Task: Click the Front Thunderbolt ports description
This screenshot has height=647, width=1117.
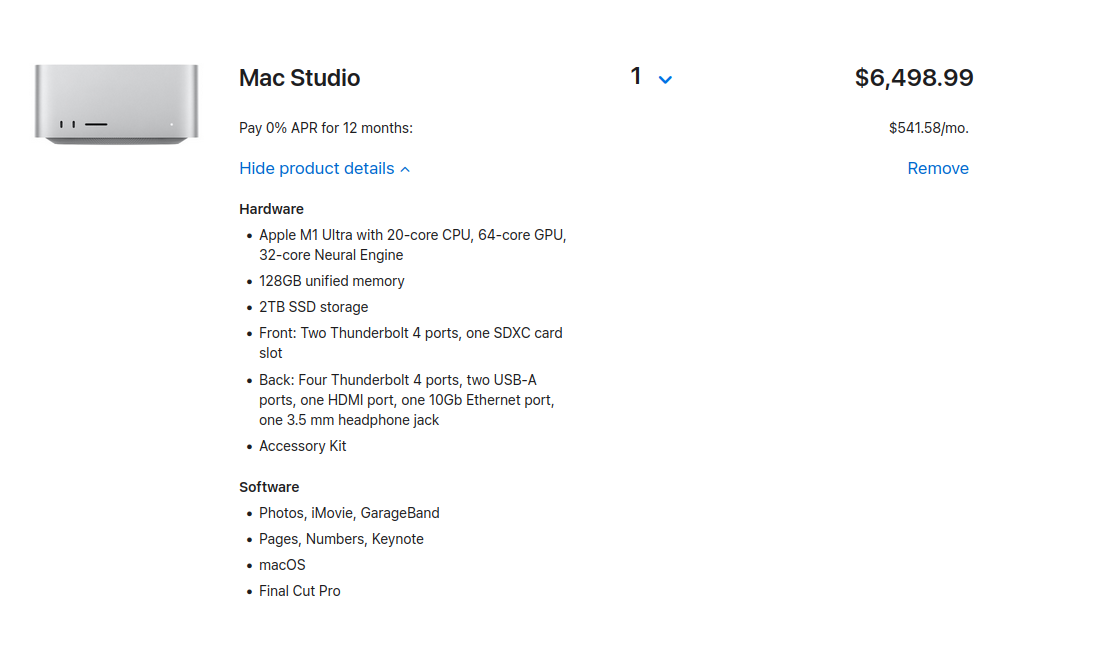Action: (x=410, y=343)
